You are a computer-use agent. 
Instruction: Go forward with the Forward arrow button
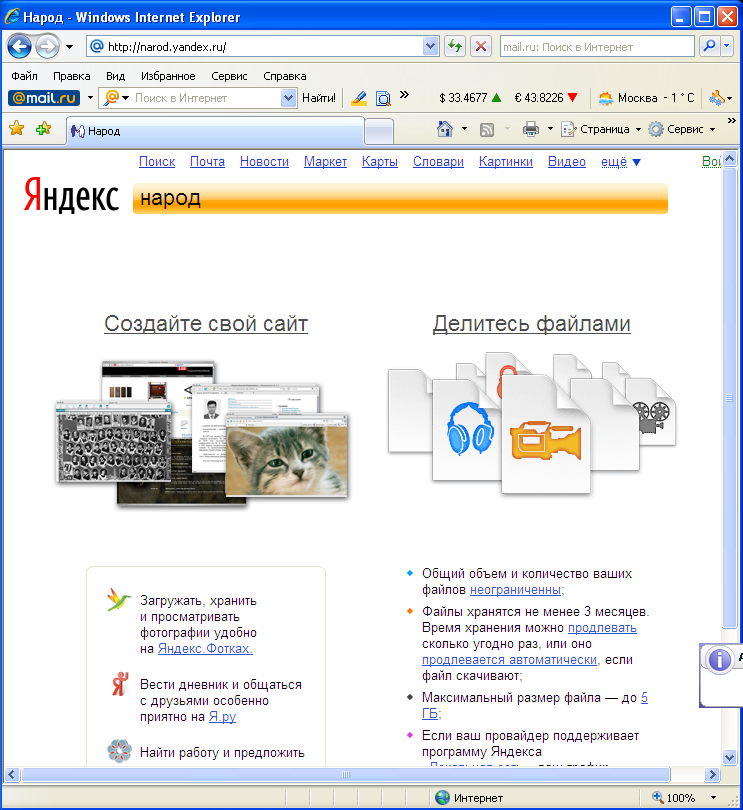pyautogui.click(x=48, y=46)
